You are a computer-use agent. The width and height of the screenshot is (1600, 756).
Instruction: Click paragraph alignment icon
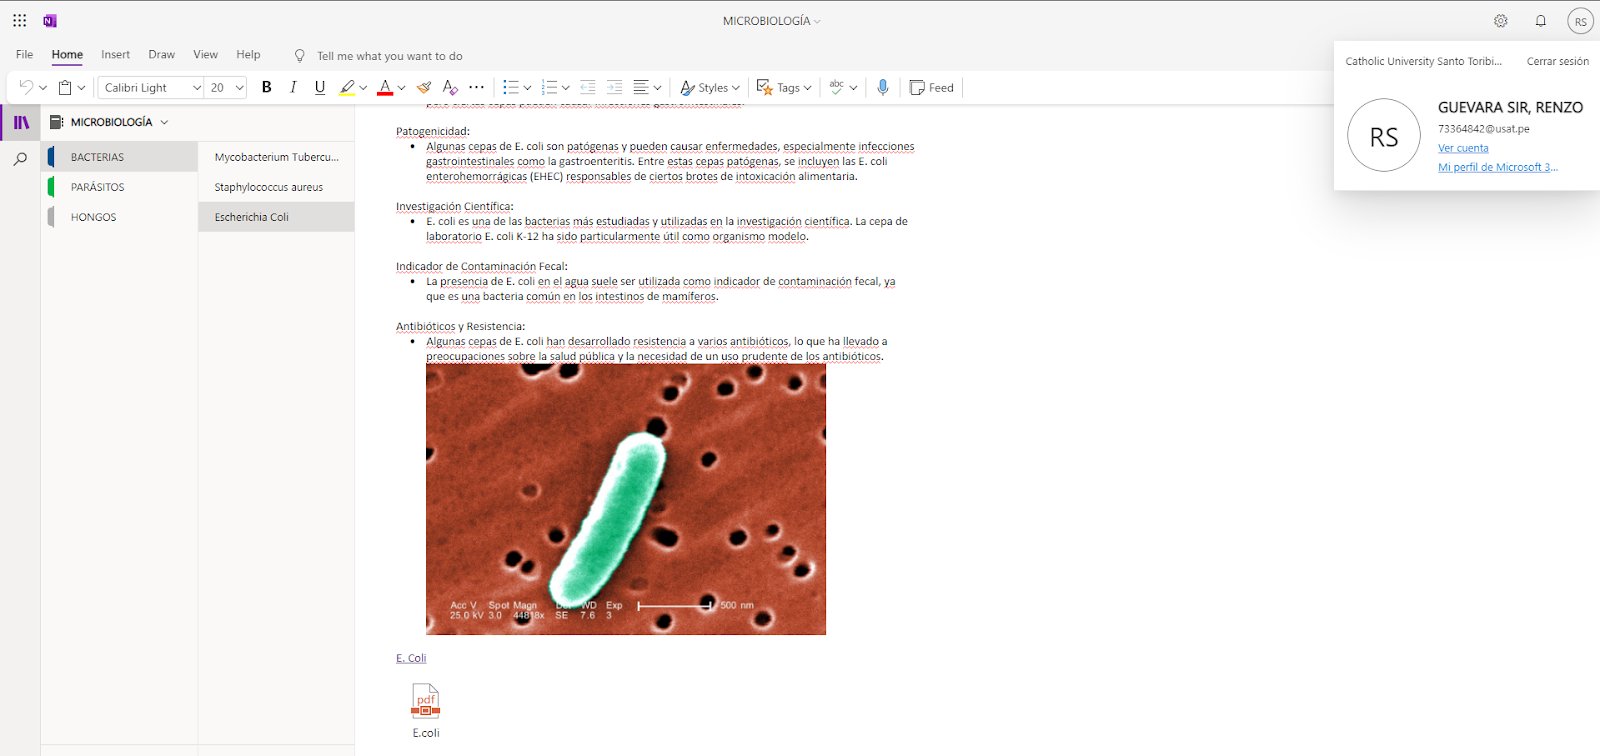(641, 87)
